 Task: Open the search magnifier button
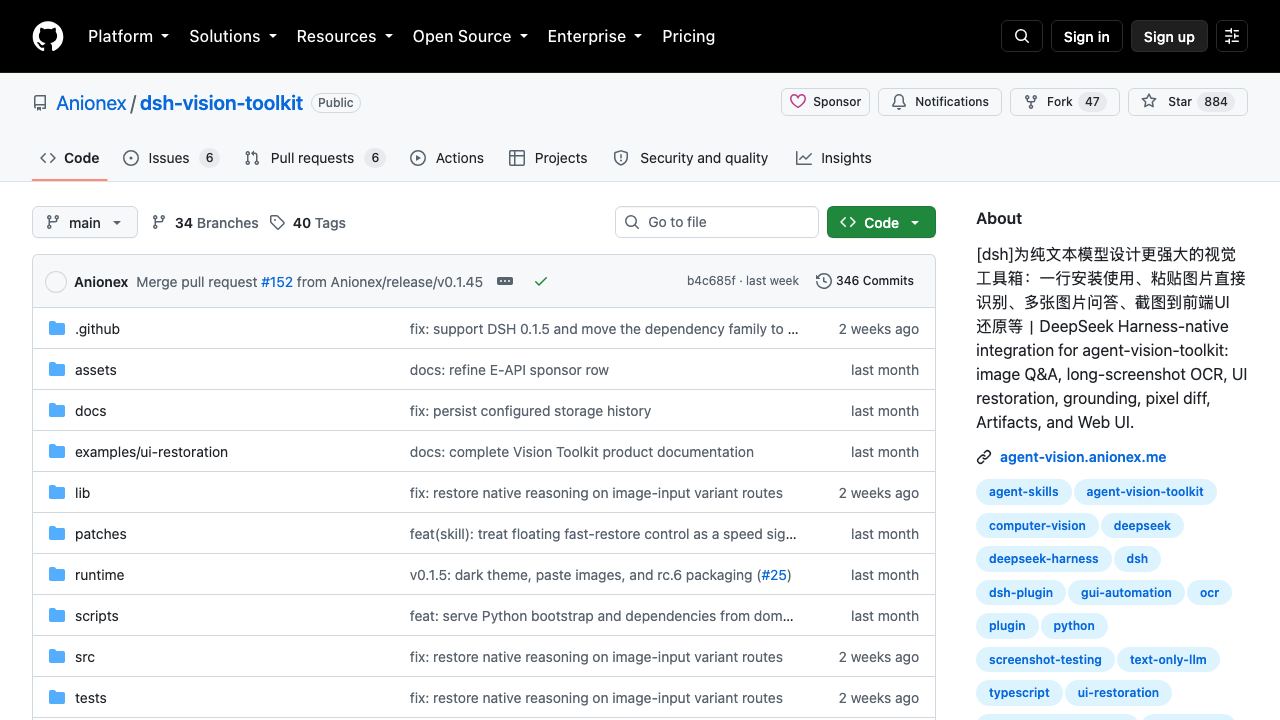tap(1022, 36)
